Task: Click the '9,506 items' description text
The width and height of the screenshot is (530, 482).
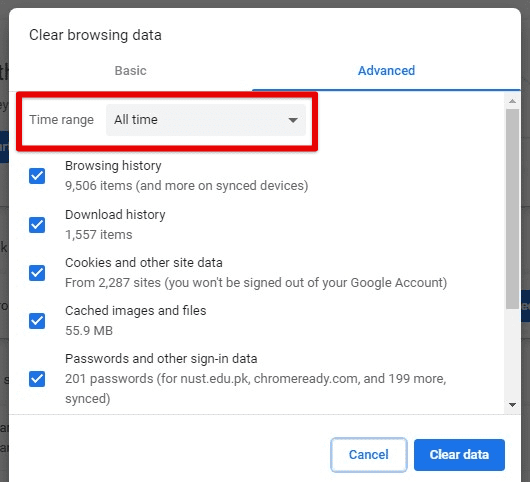Action: tap(187, 186)
